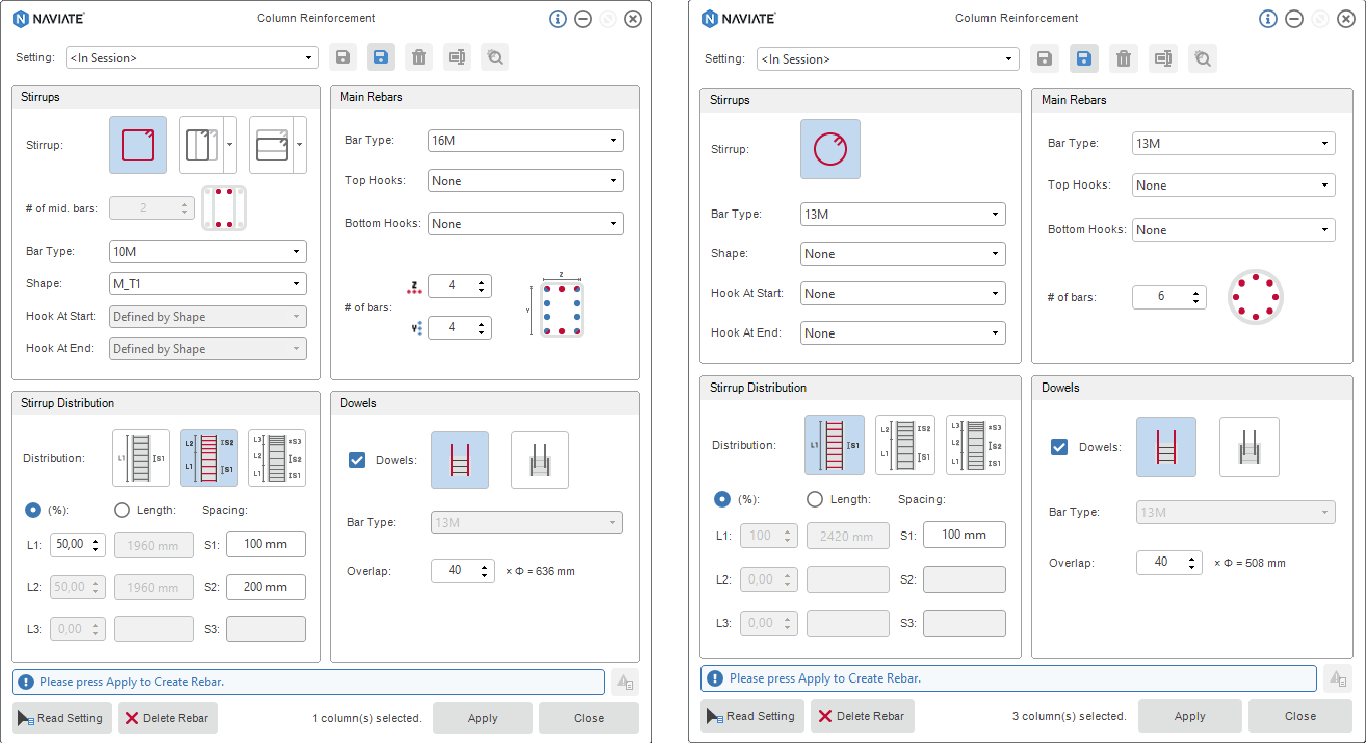Select the second dowel type icon in right dialog
Viewport: 1366px width, 743px height.
(1249, 447)
